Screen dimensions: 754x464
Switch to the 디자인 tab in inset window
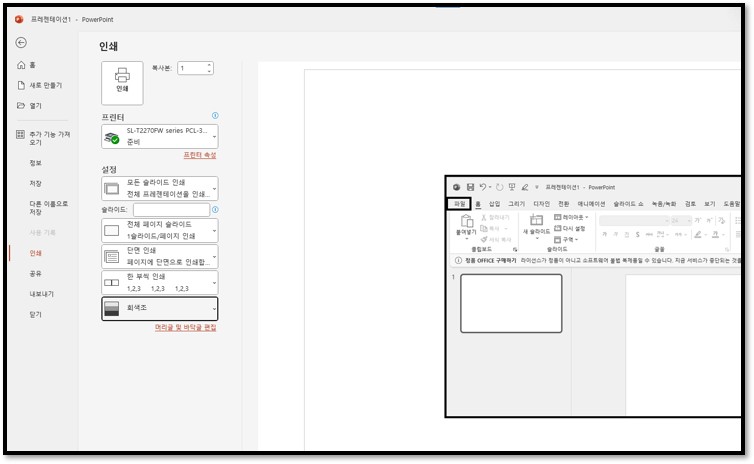point(541,204)
